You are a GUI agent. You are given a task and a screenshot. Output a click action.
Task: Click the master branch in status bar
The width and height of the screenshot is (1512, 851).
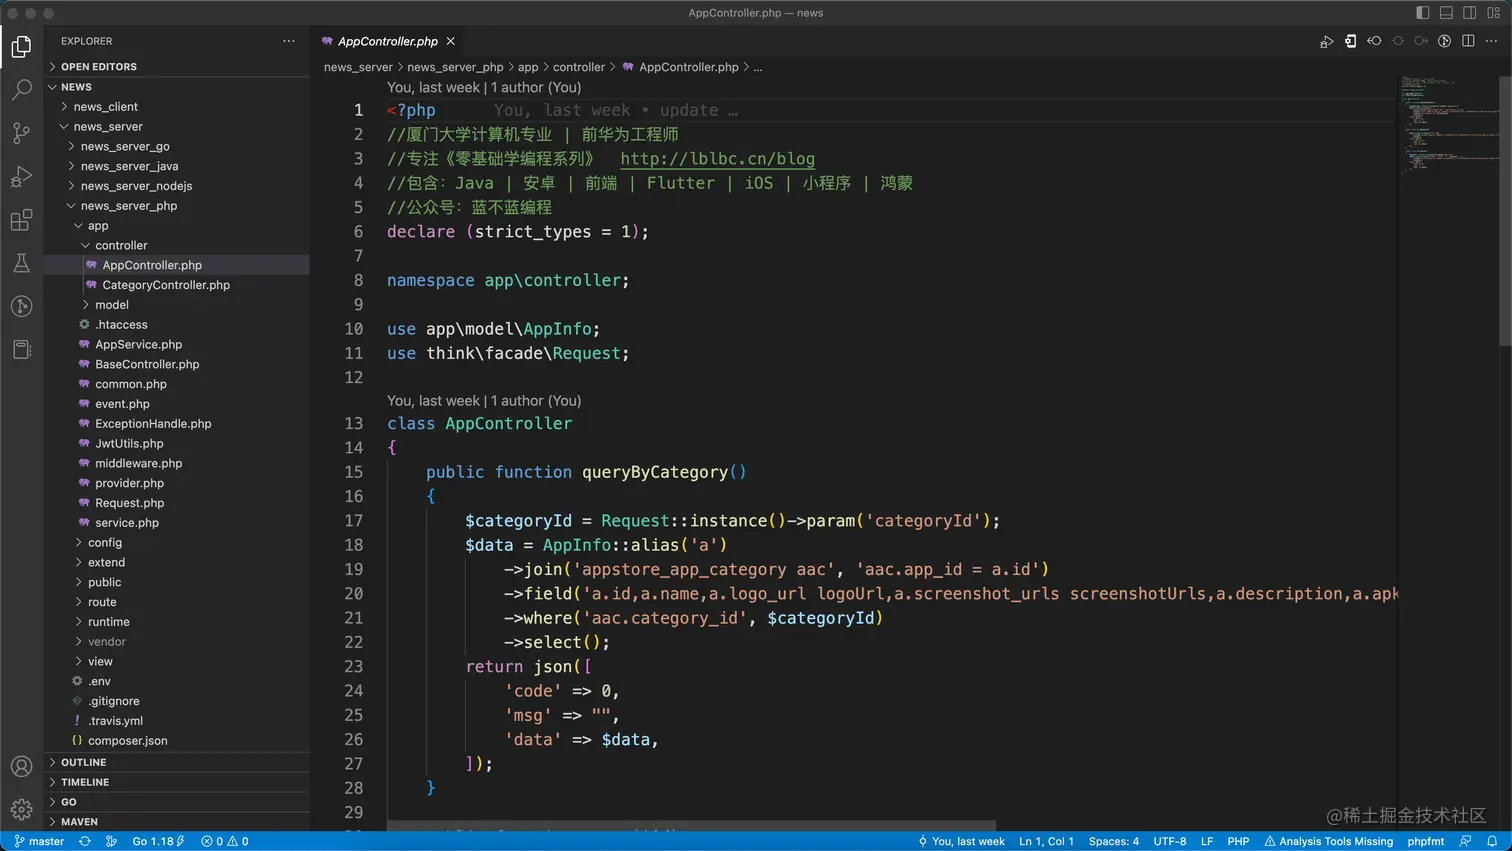coord(39,841)
